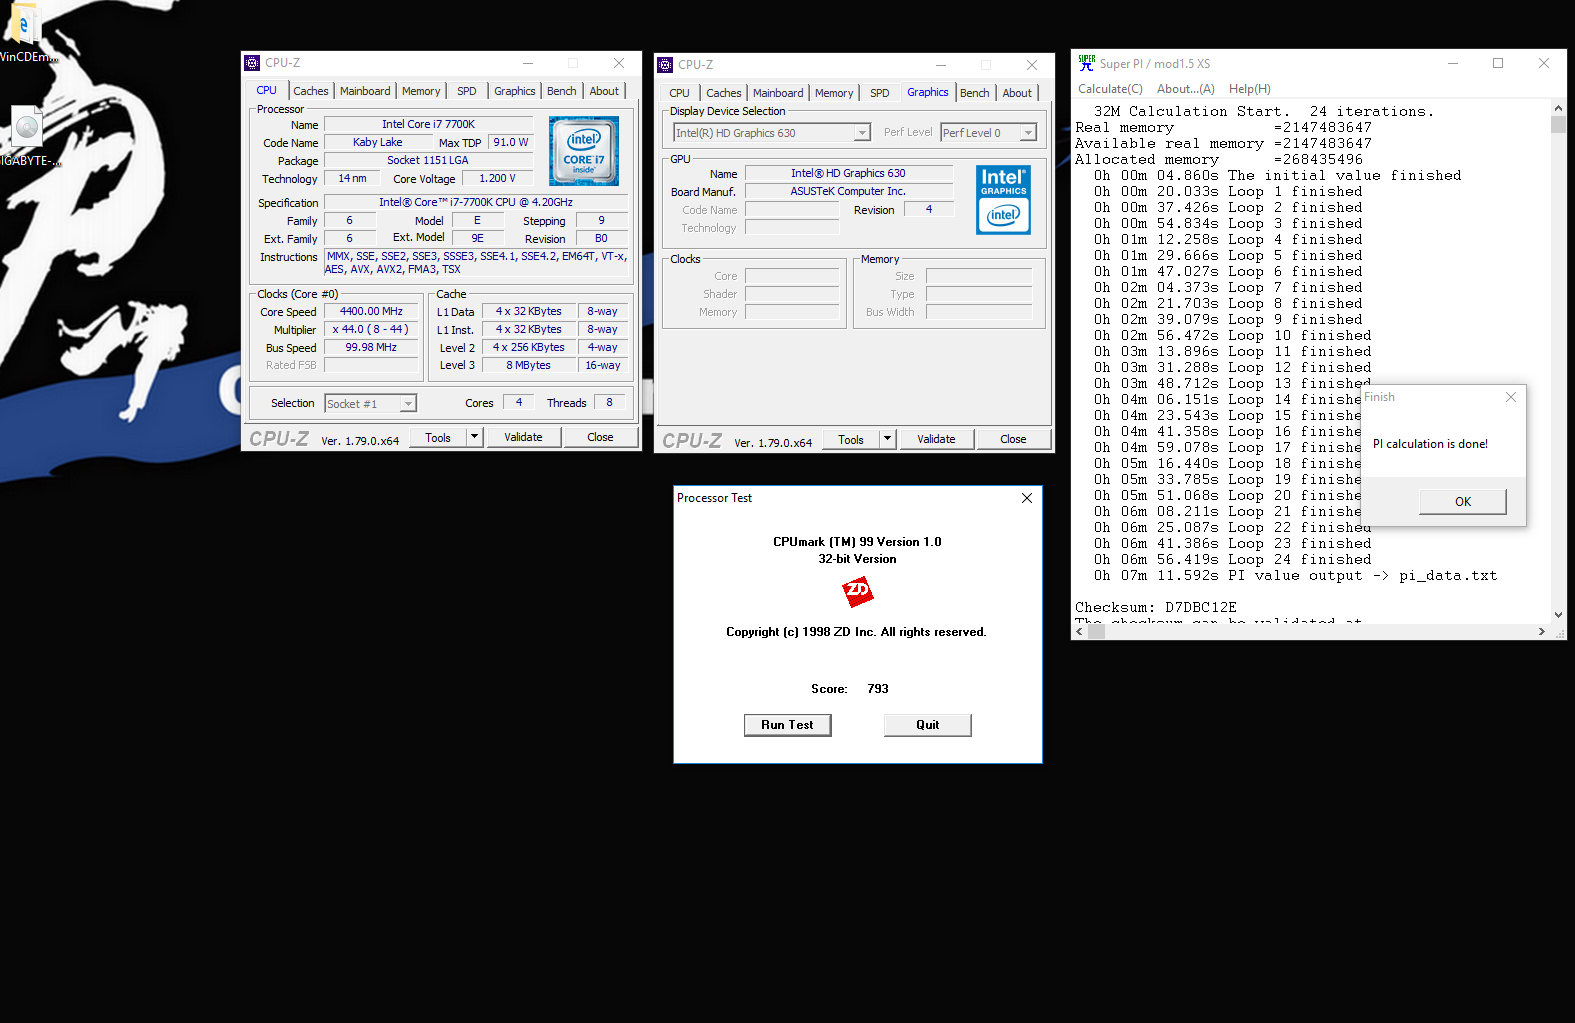Click Quit in Processor Test

point(927,725)
